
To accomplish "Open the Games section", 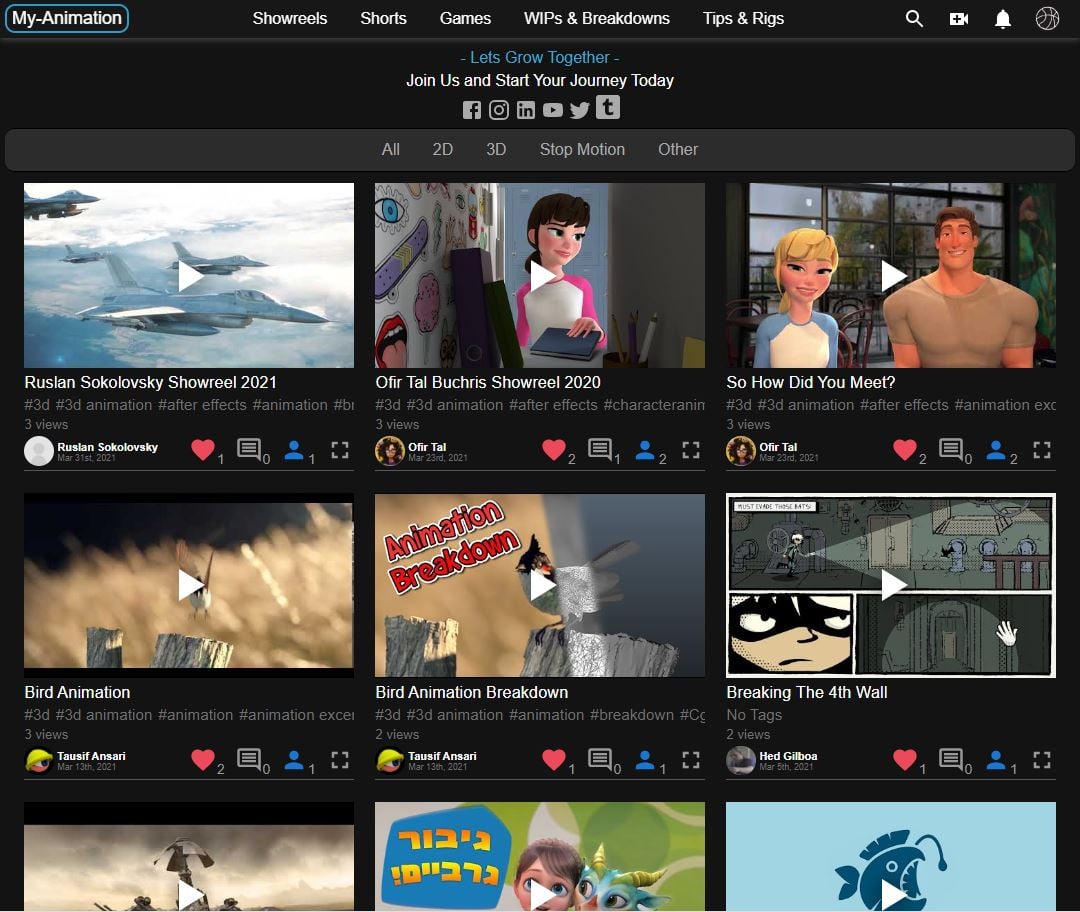I will 466,19.
